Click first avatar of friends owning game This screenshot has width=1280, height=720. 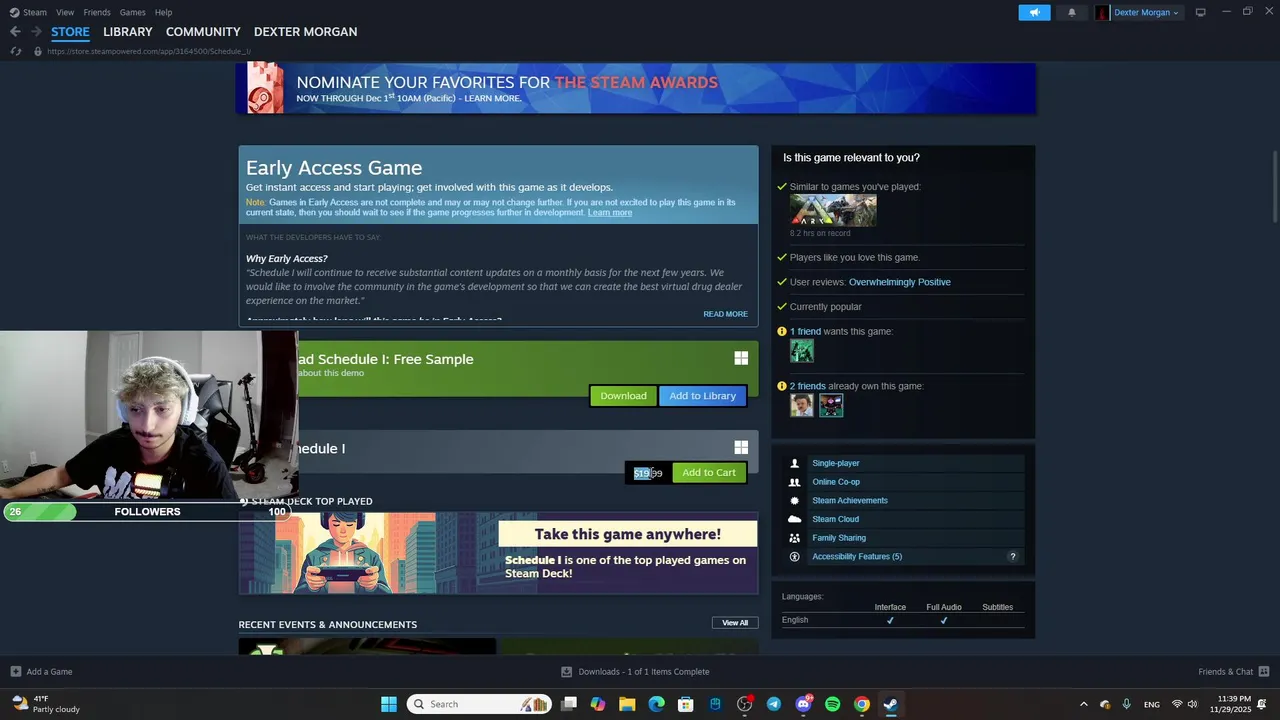802,405
